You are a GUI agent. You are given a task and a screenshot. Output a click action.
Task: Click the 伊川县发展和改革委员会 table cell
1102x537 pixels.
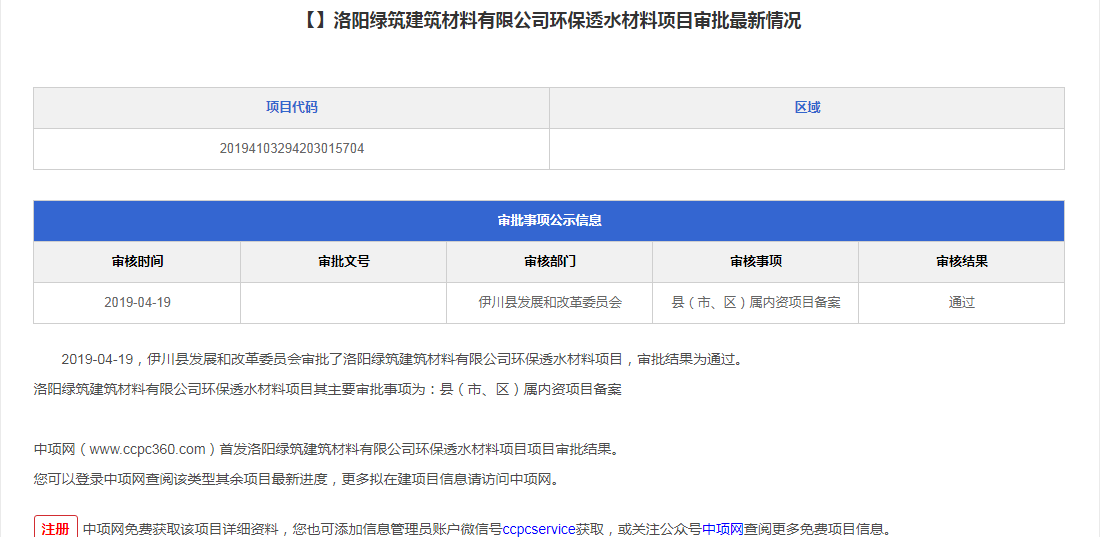549,302
